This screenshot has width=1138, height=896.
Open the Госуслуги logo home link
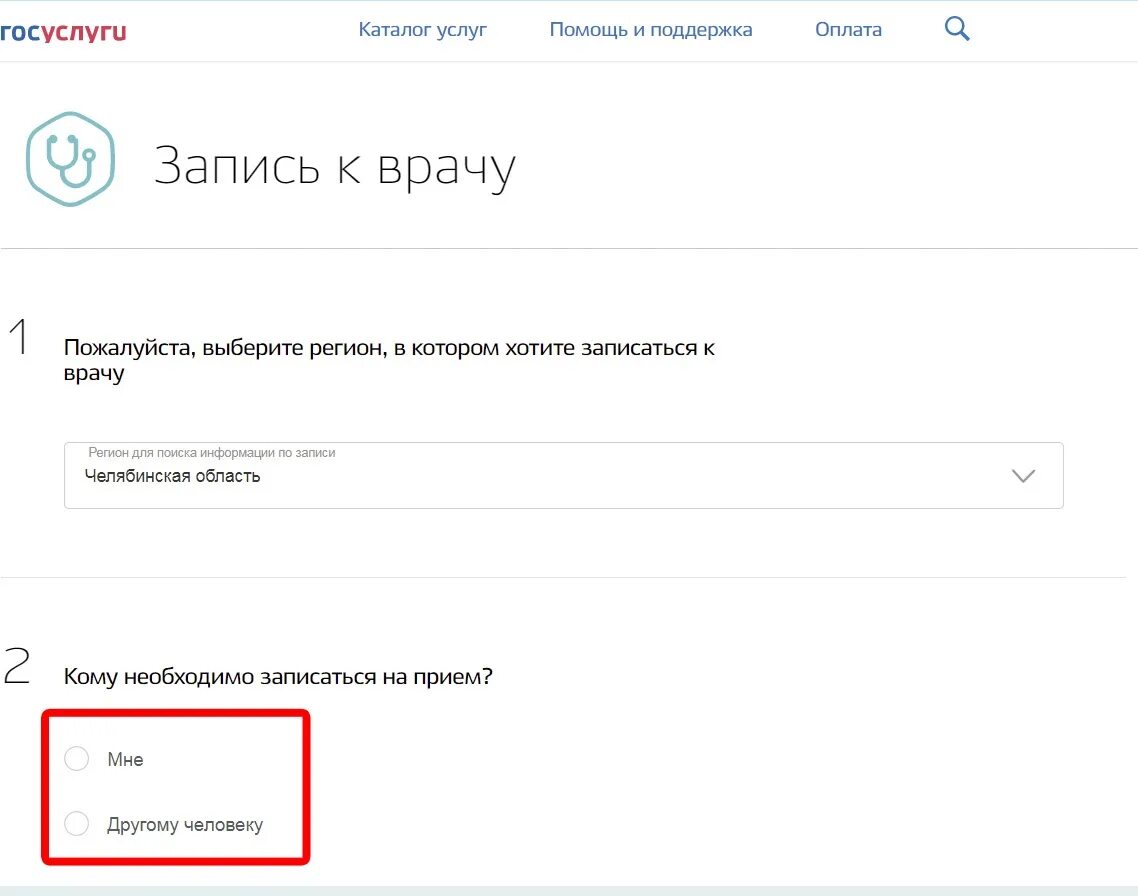[x=63, y=31]
